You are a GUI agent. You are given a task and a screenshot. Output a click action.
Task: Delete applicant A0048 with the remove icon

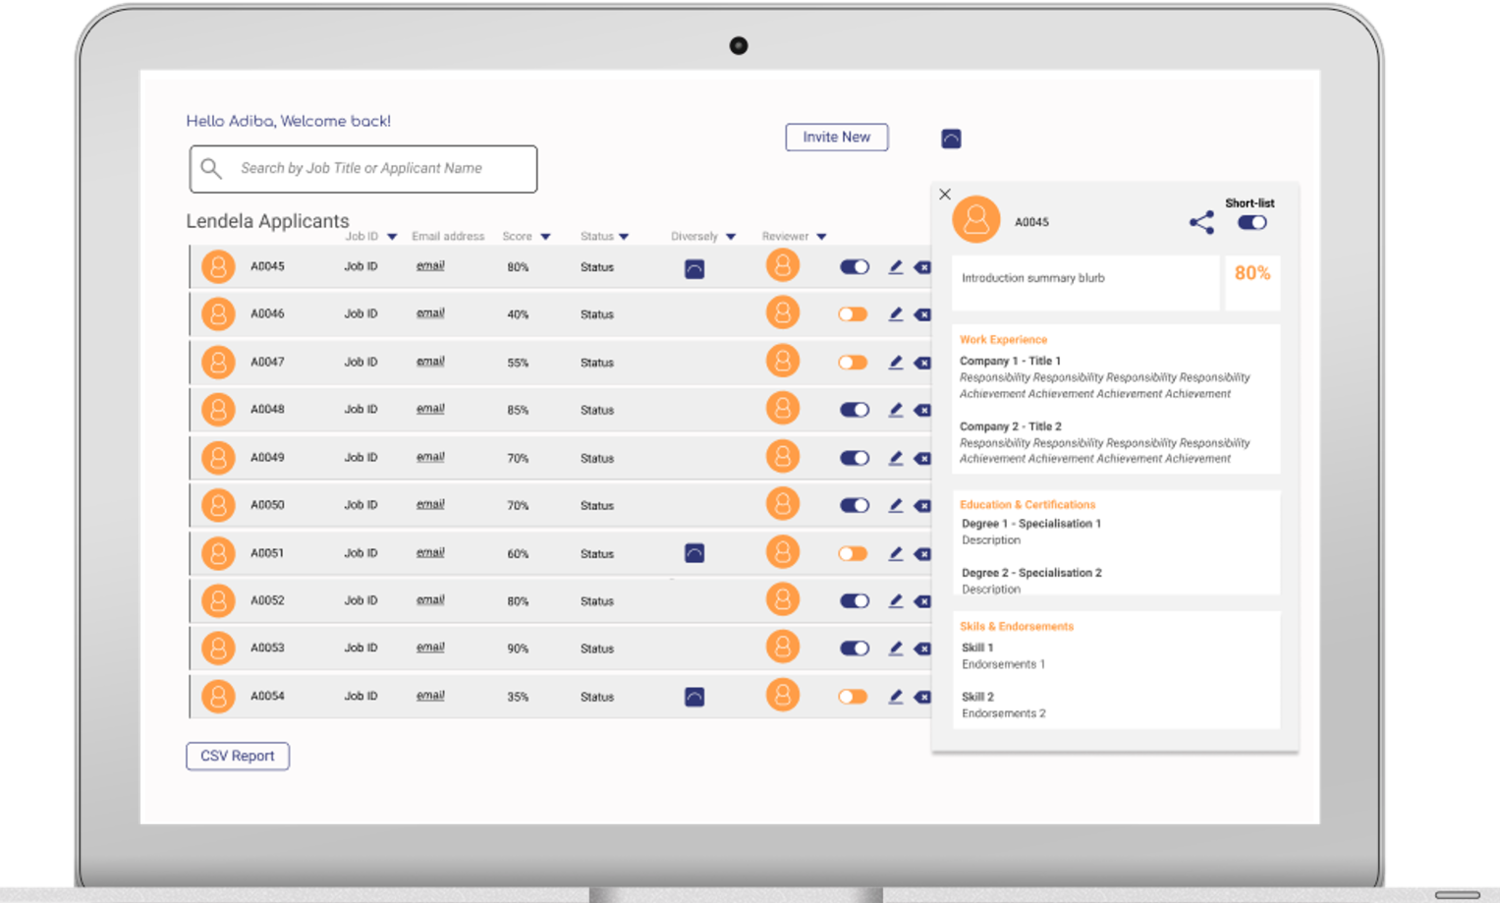[922, 410]
